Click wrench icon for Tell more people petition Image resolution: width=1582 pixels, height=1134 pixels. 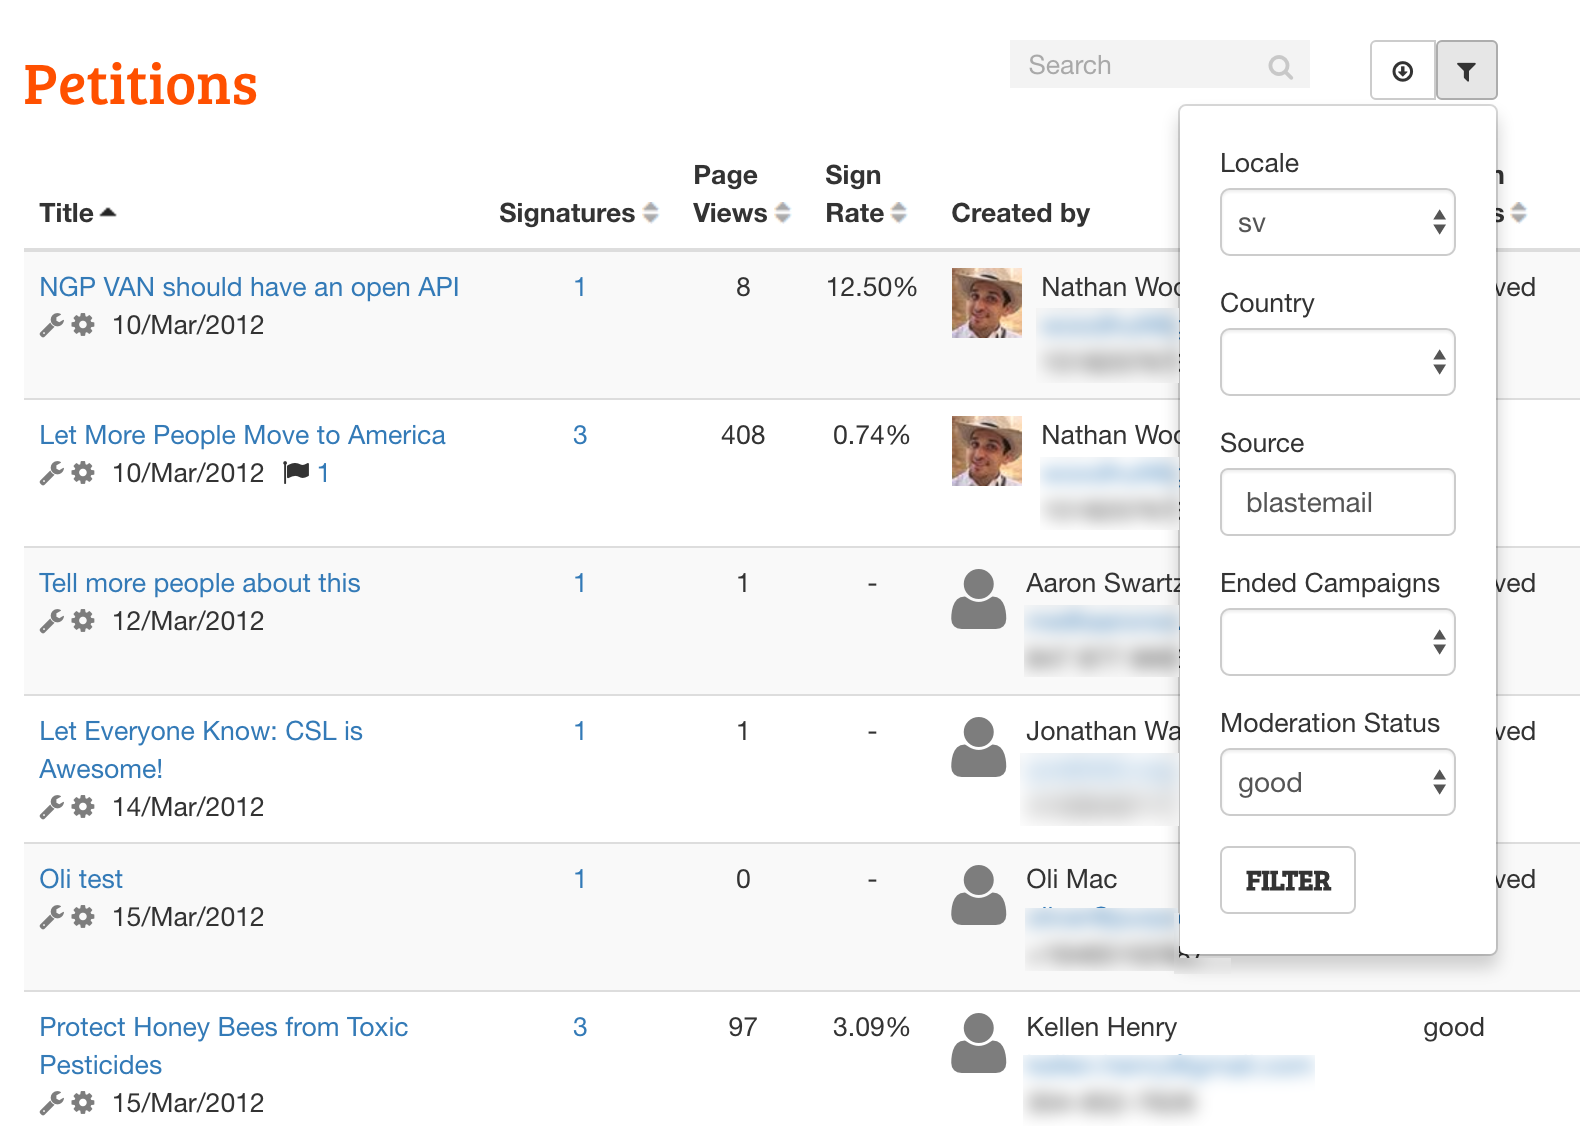tap(51, 621)
